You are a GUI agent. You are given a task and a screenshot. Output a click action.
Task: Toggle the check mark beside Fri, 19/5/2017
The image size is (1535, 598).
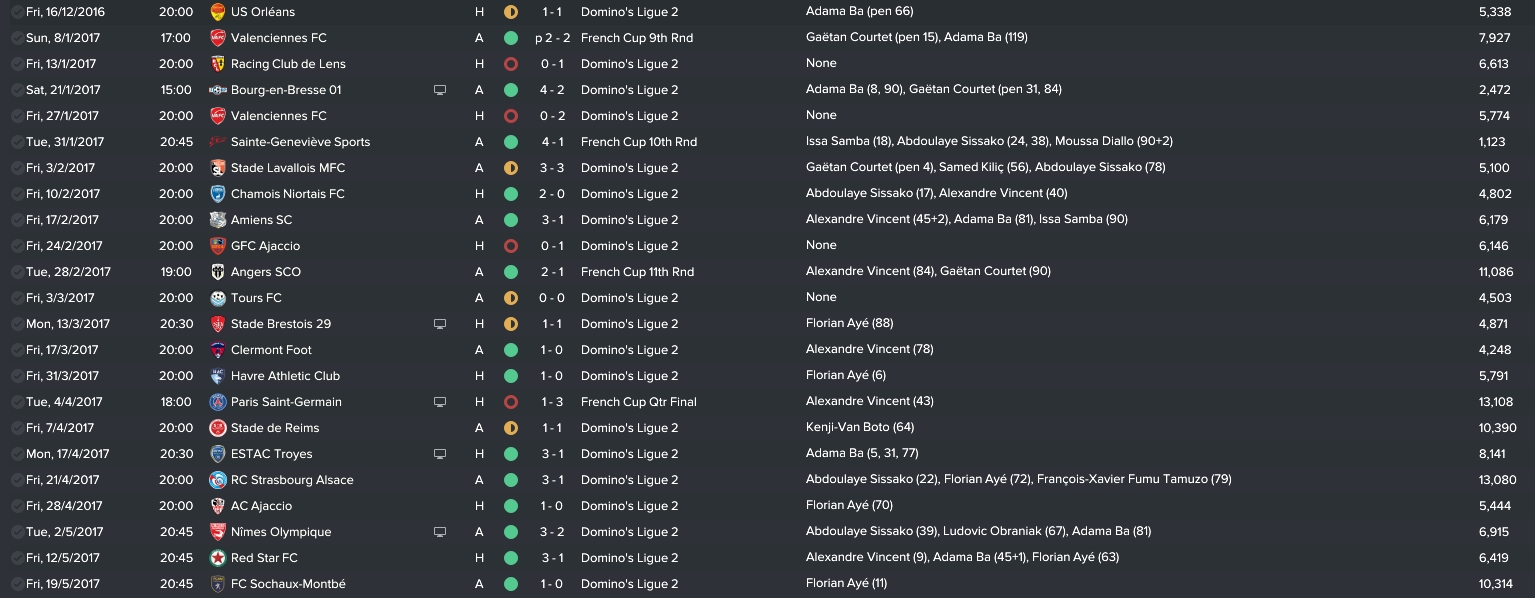17,584
